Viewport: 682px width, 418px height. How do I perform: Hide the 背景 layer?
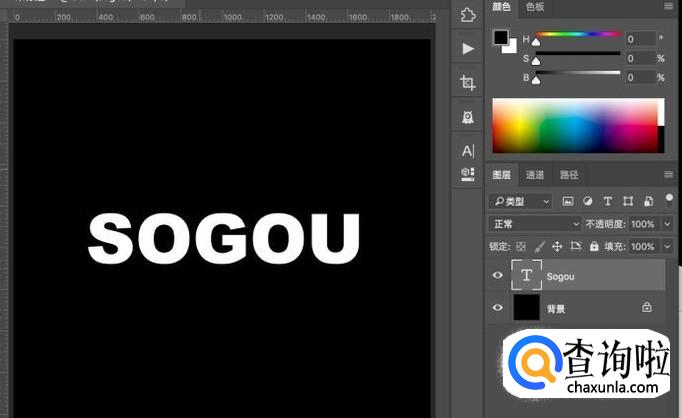[x=498, y=308]
